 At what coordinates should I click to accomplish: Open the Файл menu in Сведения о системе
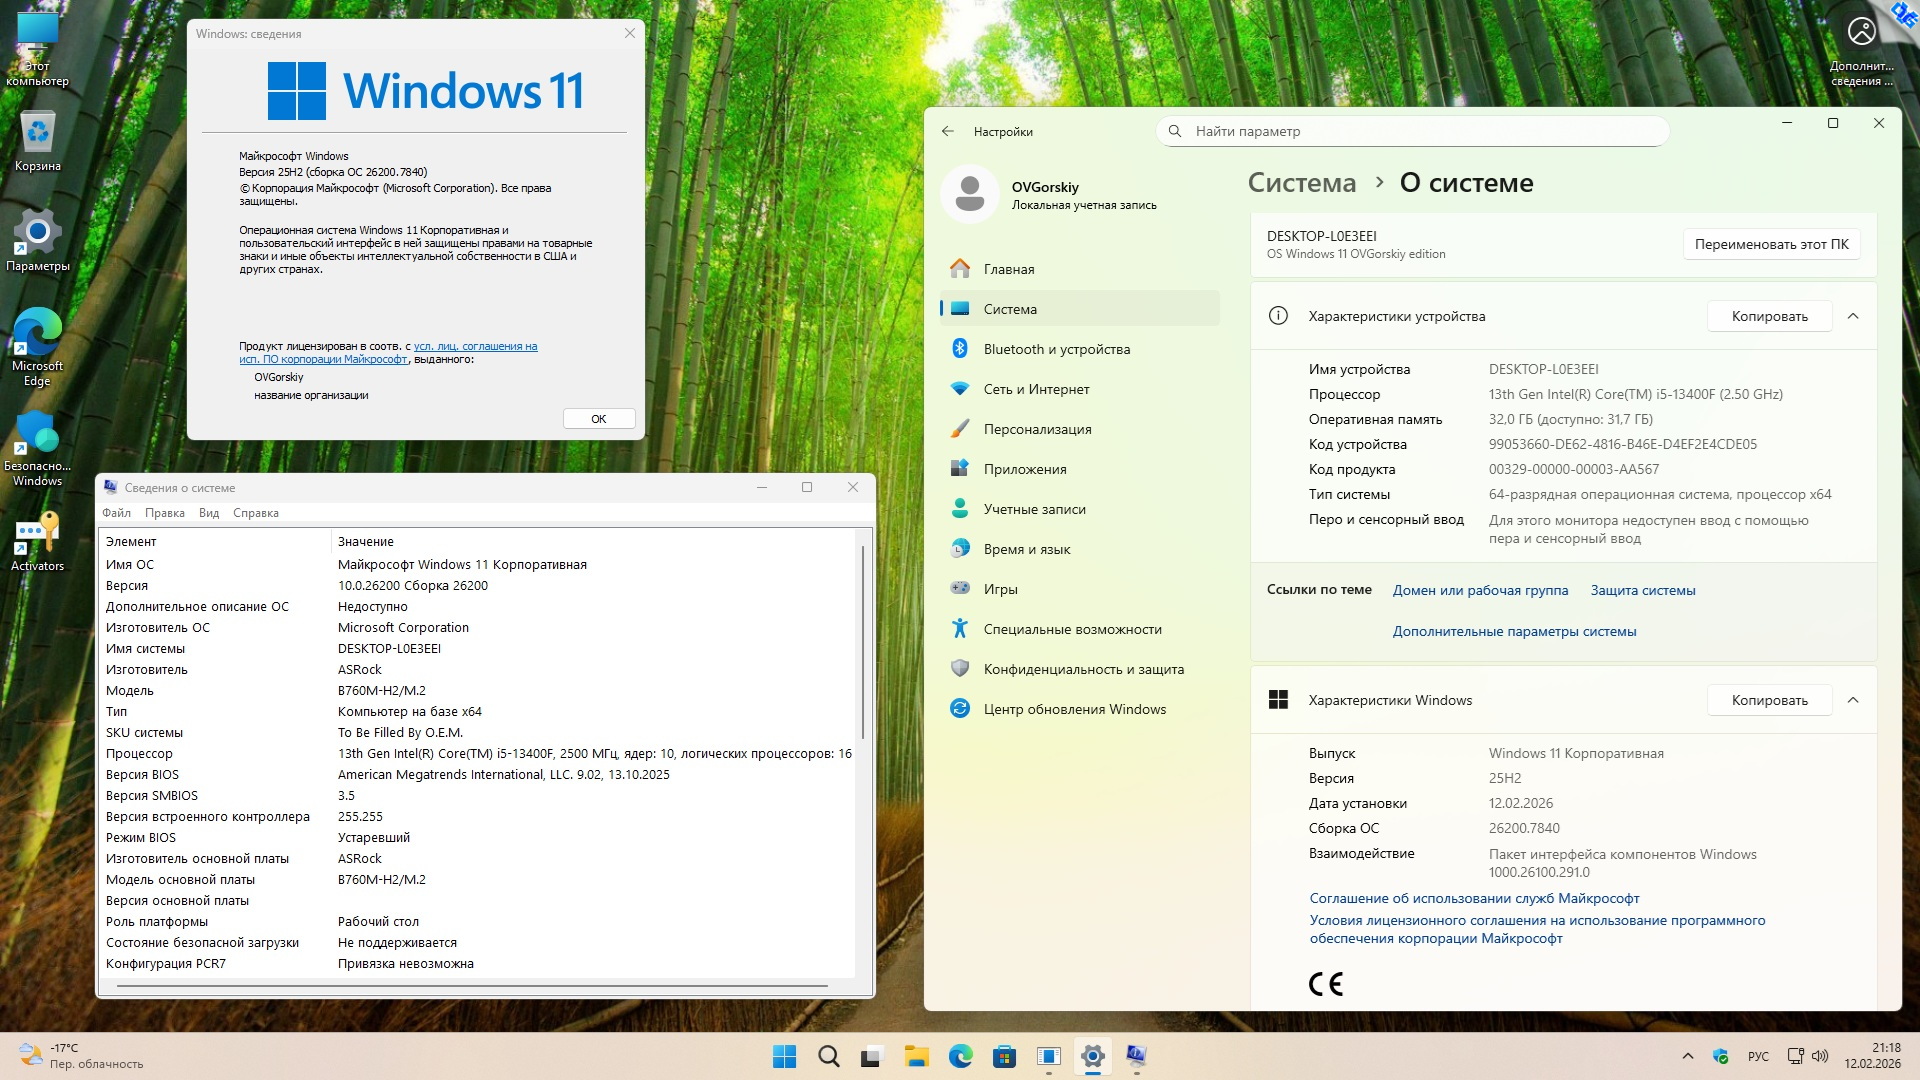[x=116, y=513]
